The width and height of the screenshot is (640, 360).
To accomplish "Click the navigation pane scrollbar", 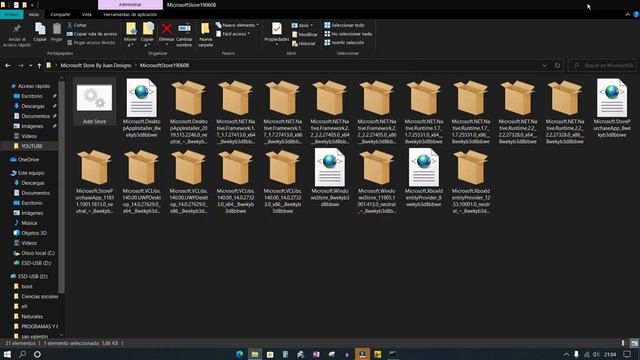I will click(62, 186).
